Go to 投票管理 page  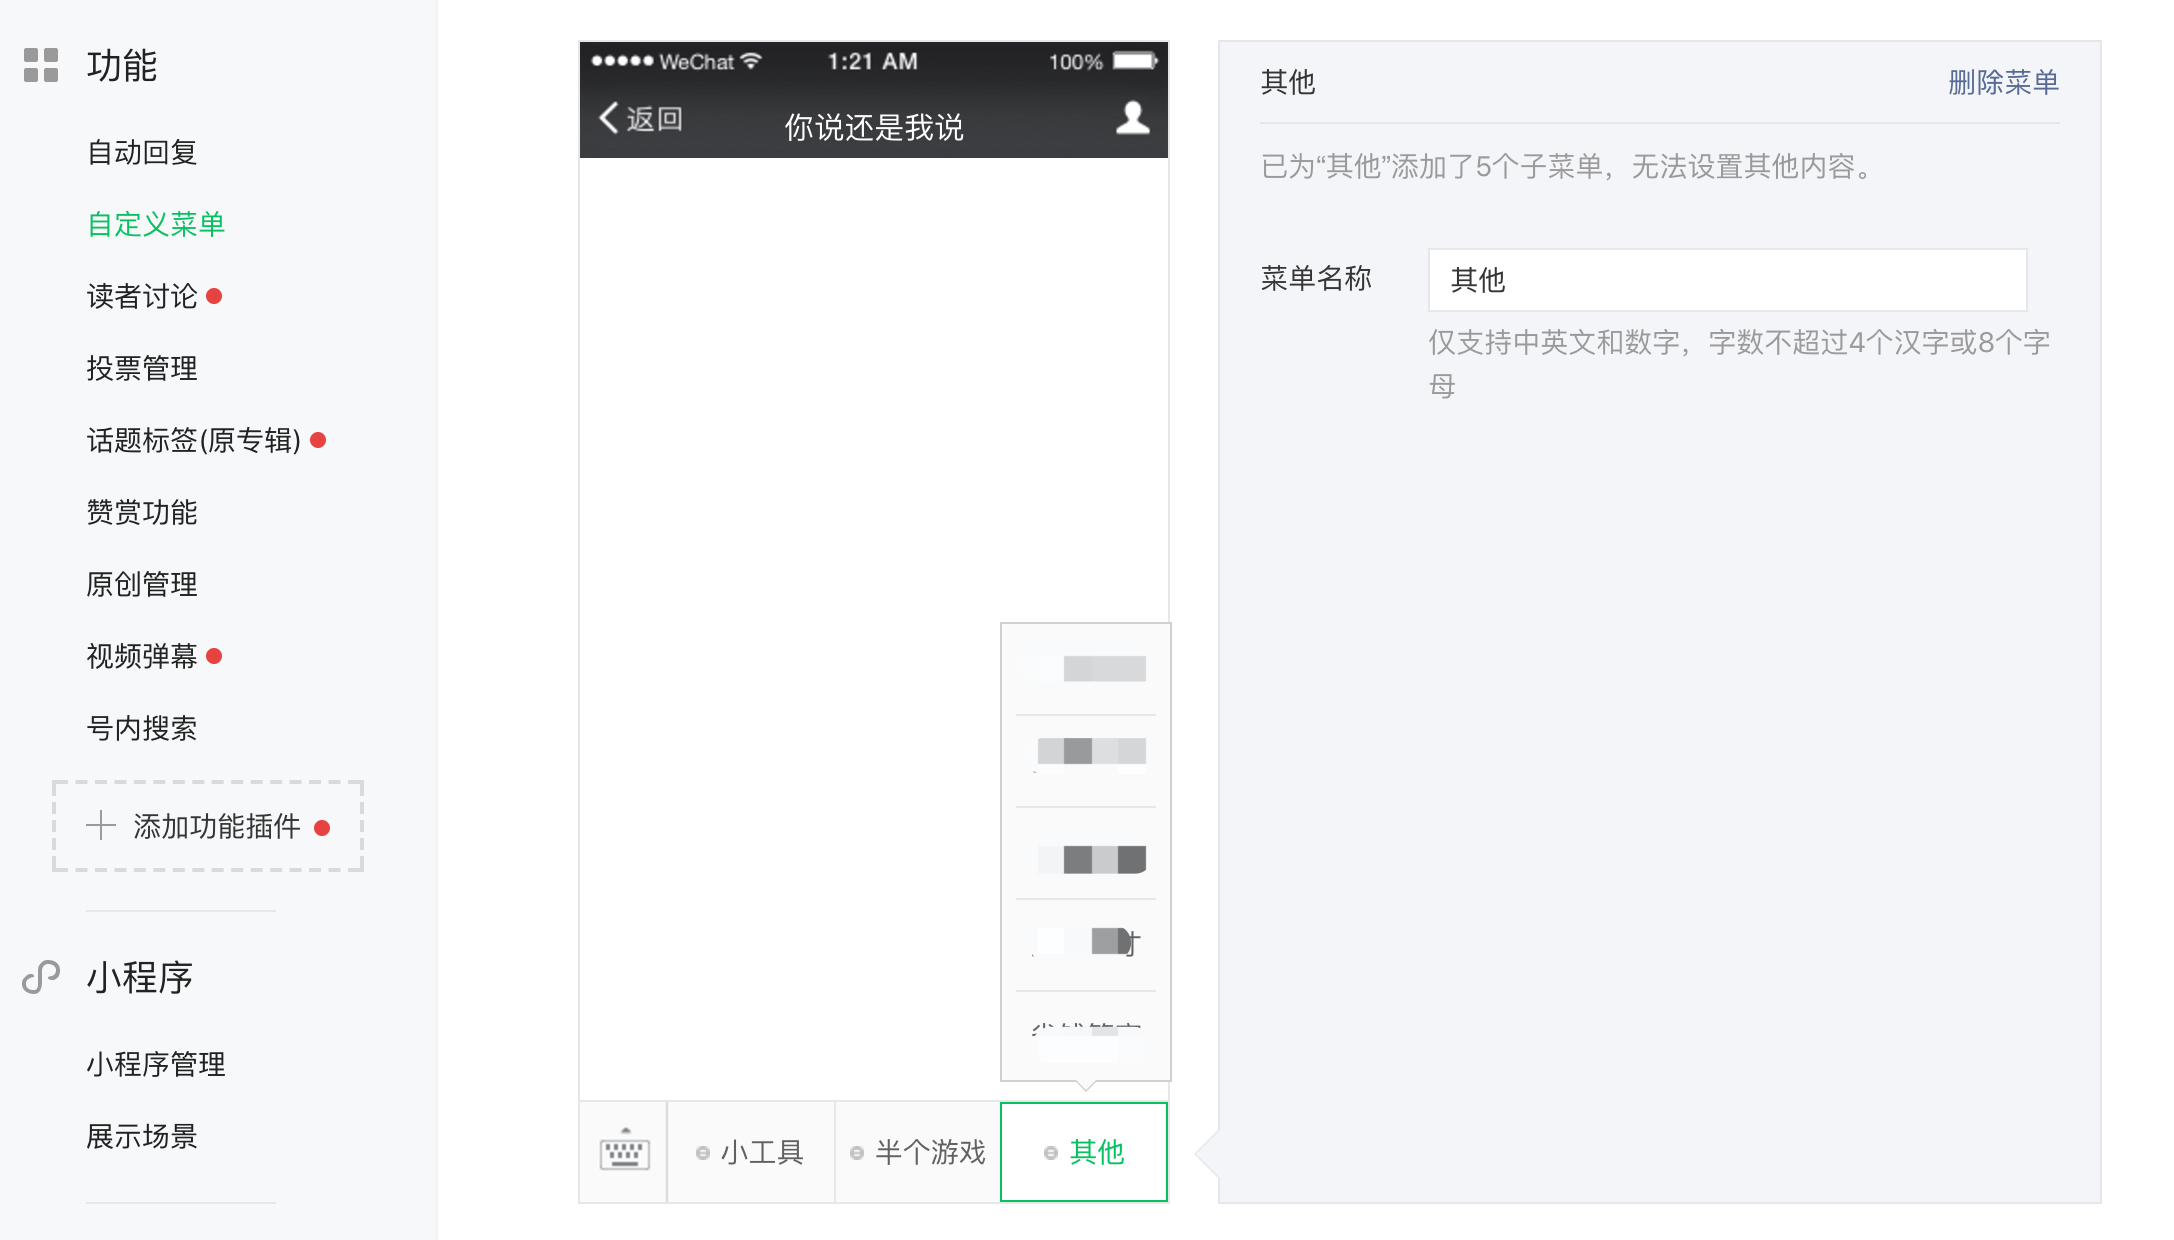click(x=142, y=368)
